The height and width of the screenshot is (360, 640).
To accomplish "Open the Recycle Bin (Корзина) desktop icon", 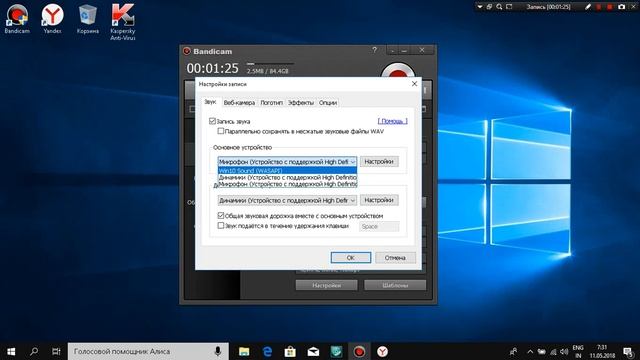I will pyautogui.click(x=88, y=18).
